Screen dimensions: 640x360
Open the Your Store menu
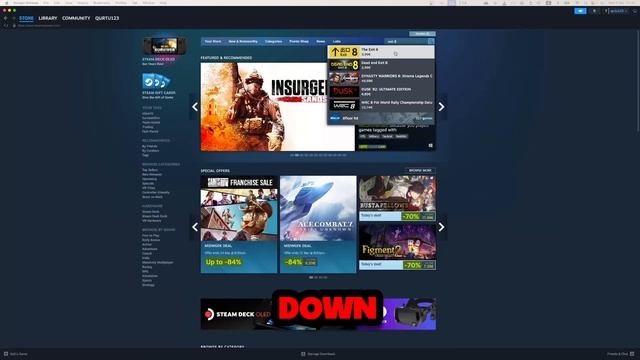pyautogui.click(x=213, y=41)
